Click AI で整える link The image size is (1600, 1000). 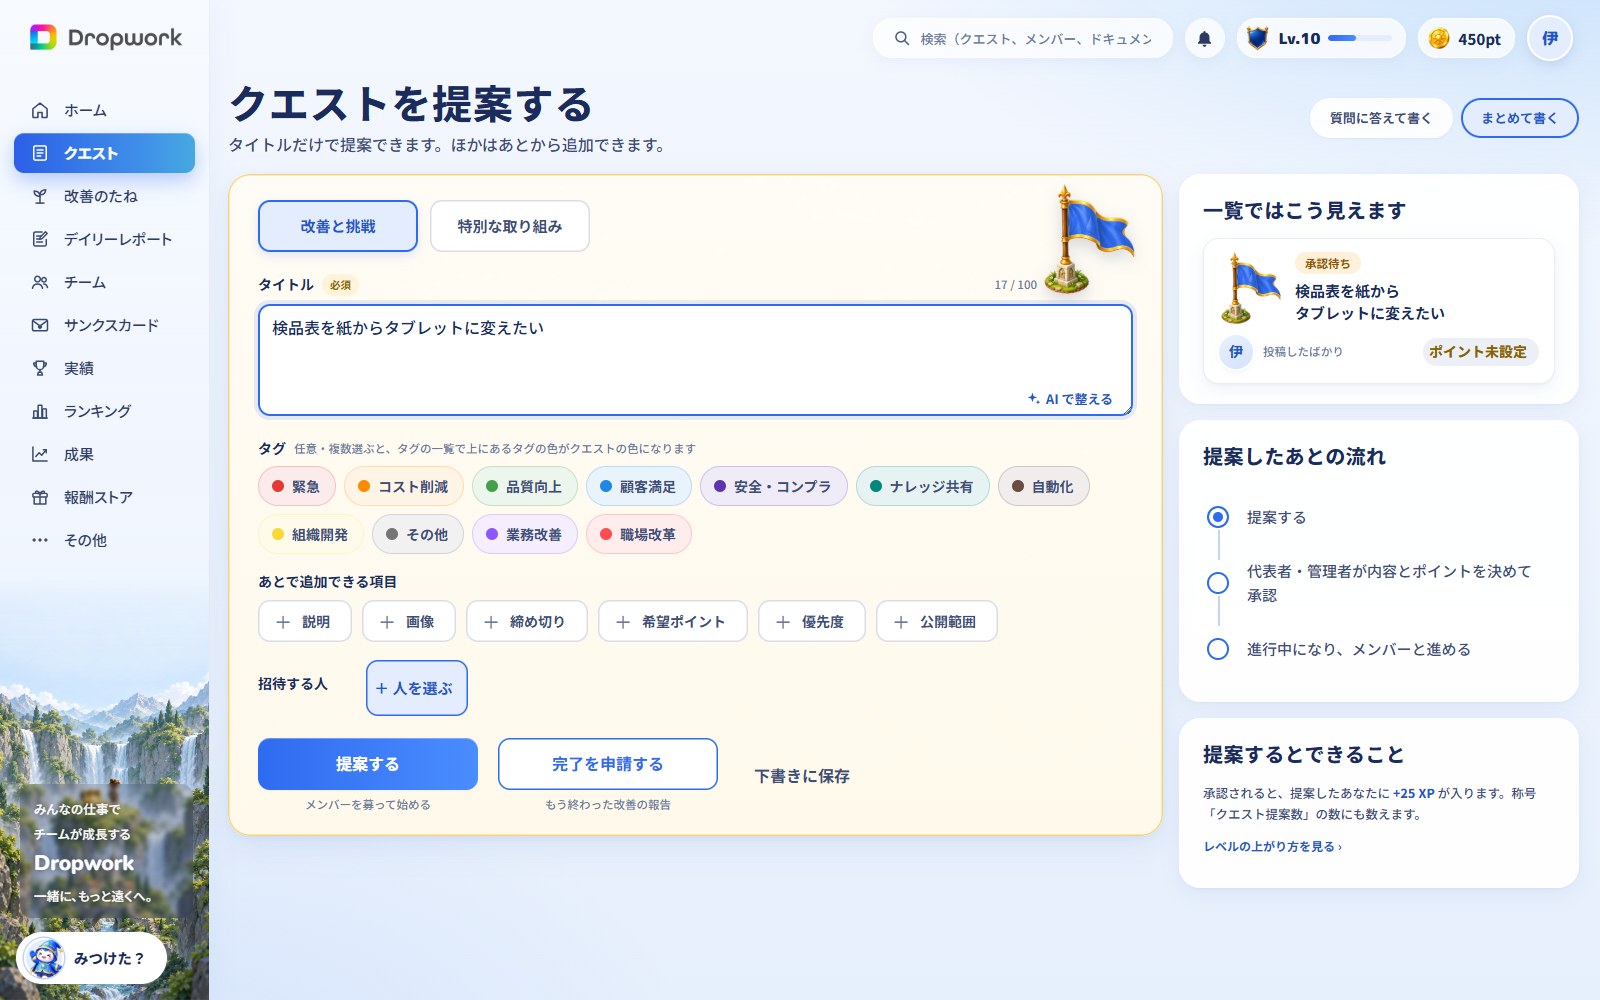pos(1070,399)
